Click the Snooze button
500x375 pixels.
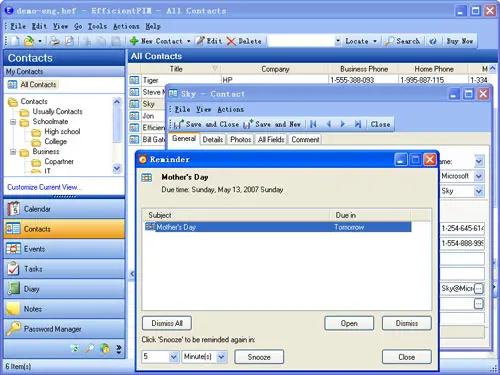(x=259, y=357)
